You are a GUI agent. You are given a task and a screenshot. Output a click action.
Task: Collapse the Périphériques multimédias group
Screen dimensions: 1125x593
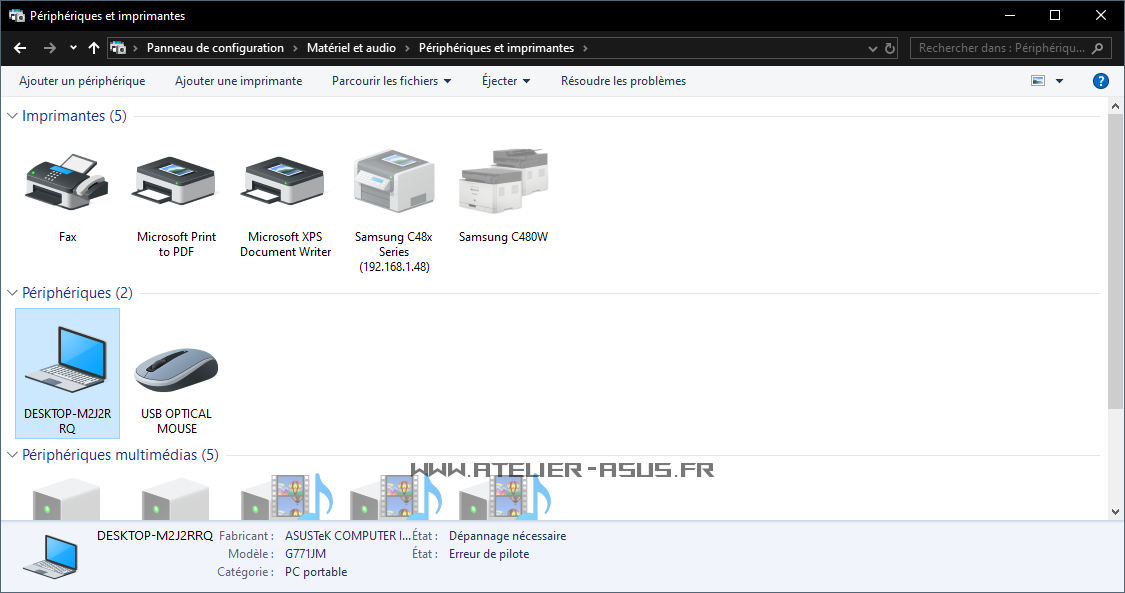coord(13,455)
